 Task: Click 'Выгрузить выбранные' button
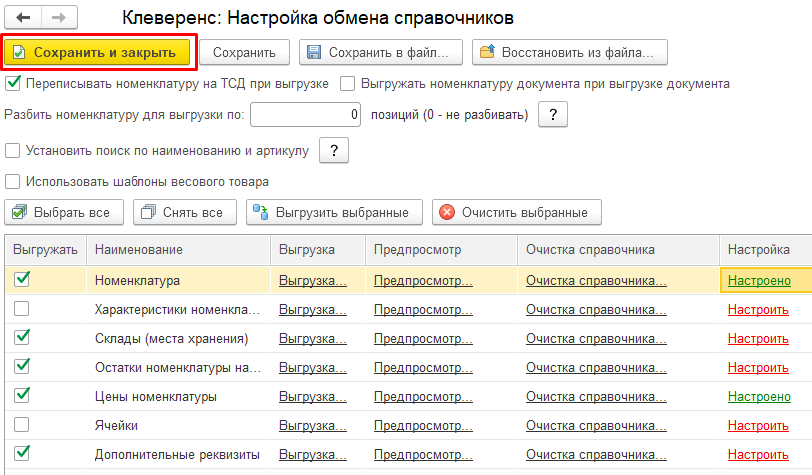335,212
